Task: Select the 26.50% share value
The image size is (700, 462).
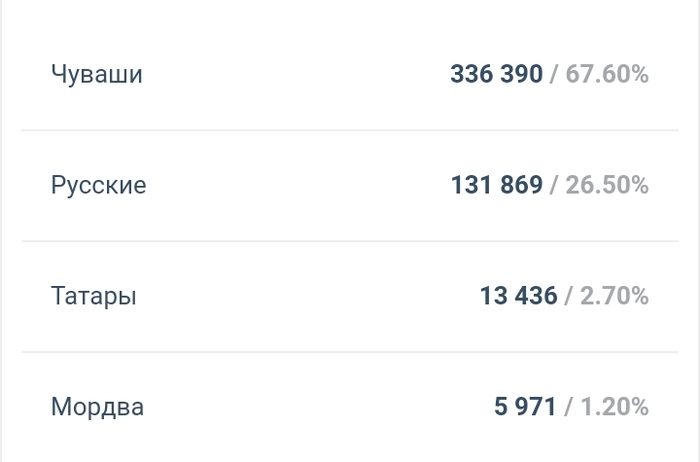Action: [607, 185]
